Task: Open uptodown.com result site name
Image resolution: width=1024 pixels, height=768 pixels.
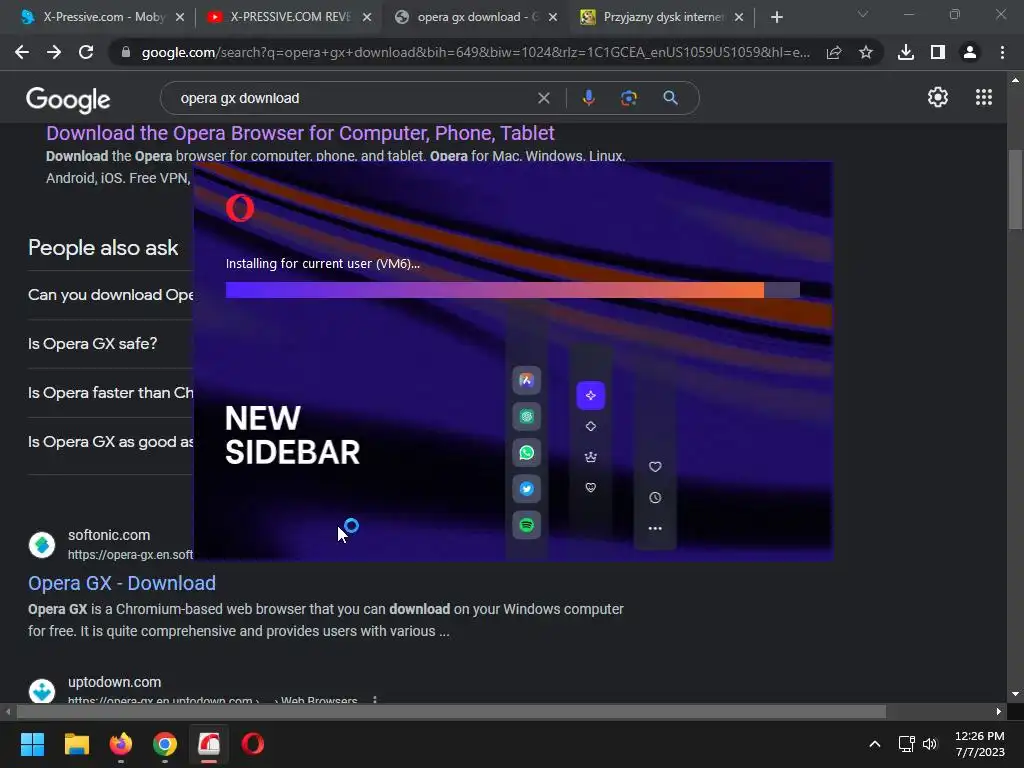Action: [114, 682]
